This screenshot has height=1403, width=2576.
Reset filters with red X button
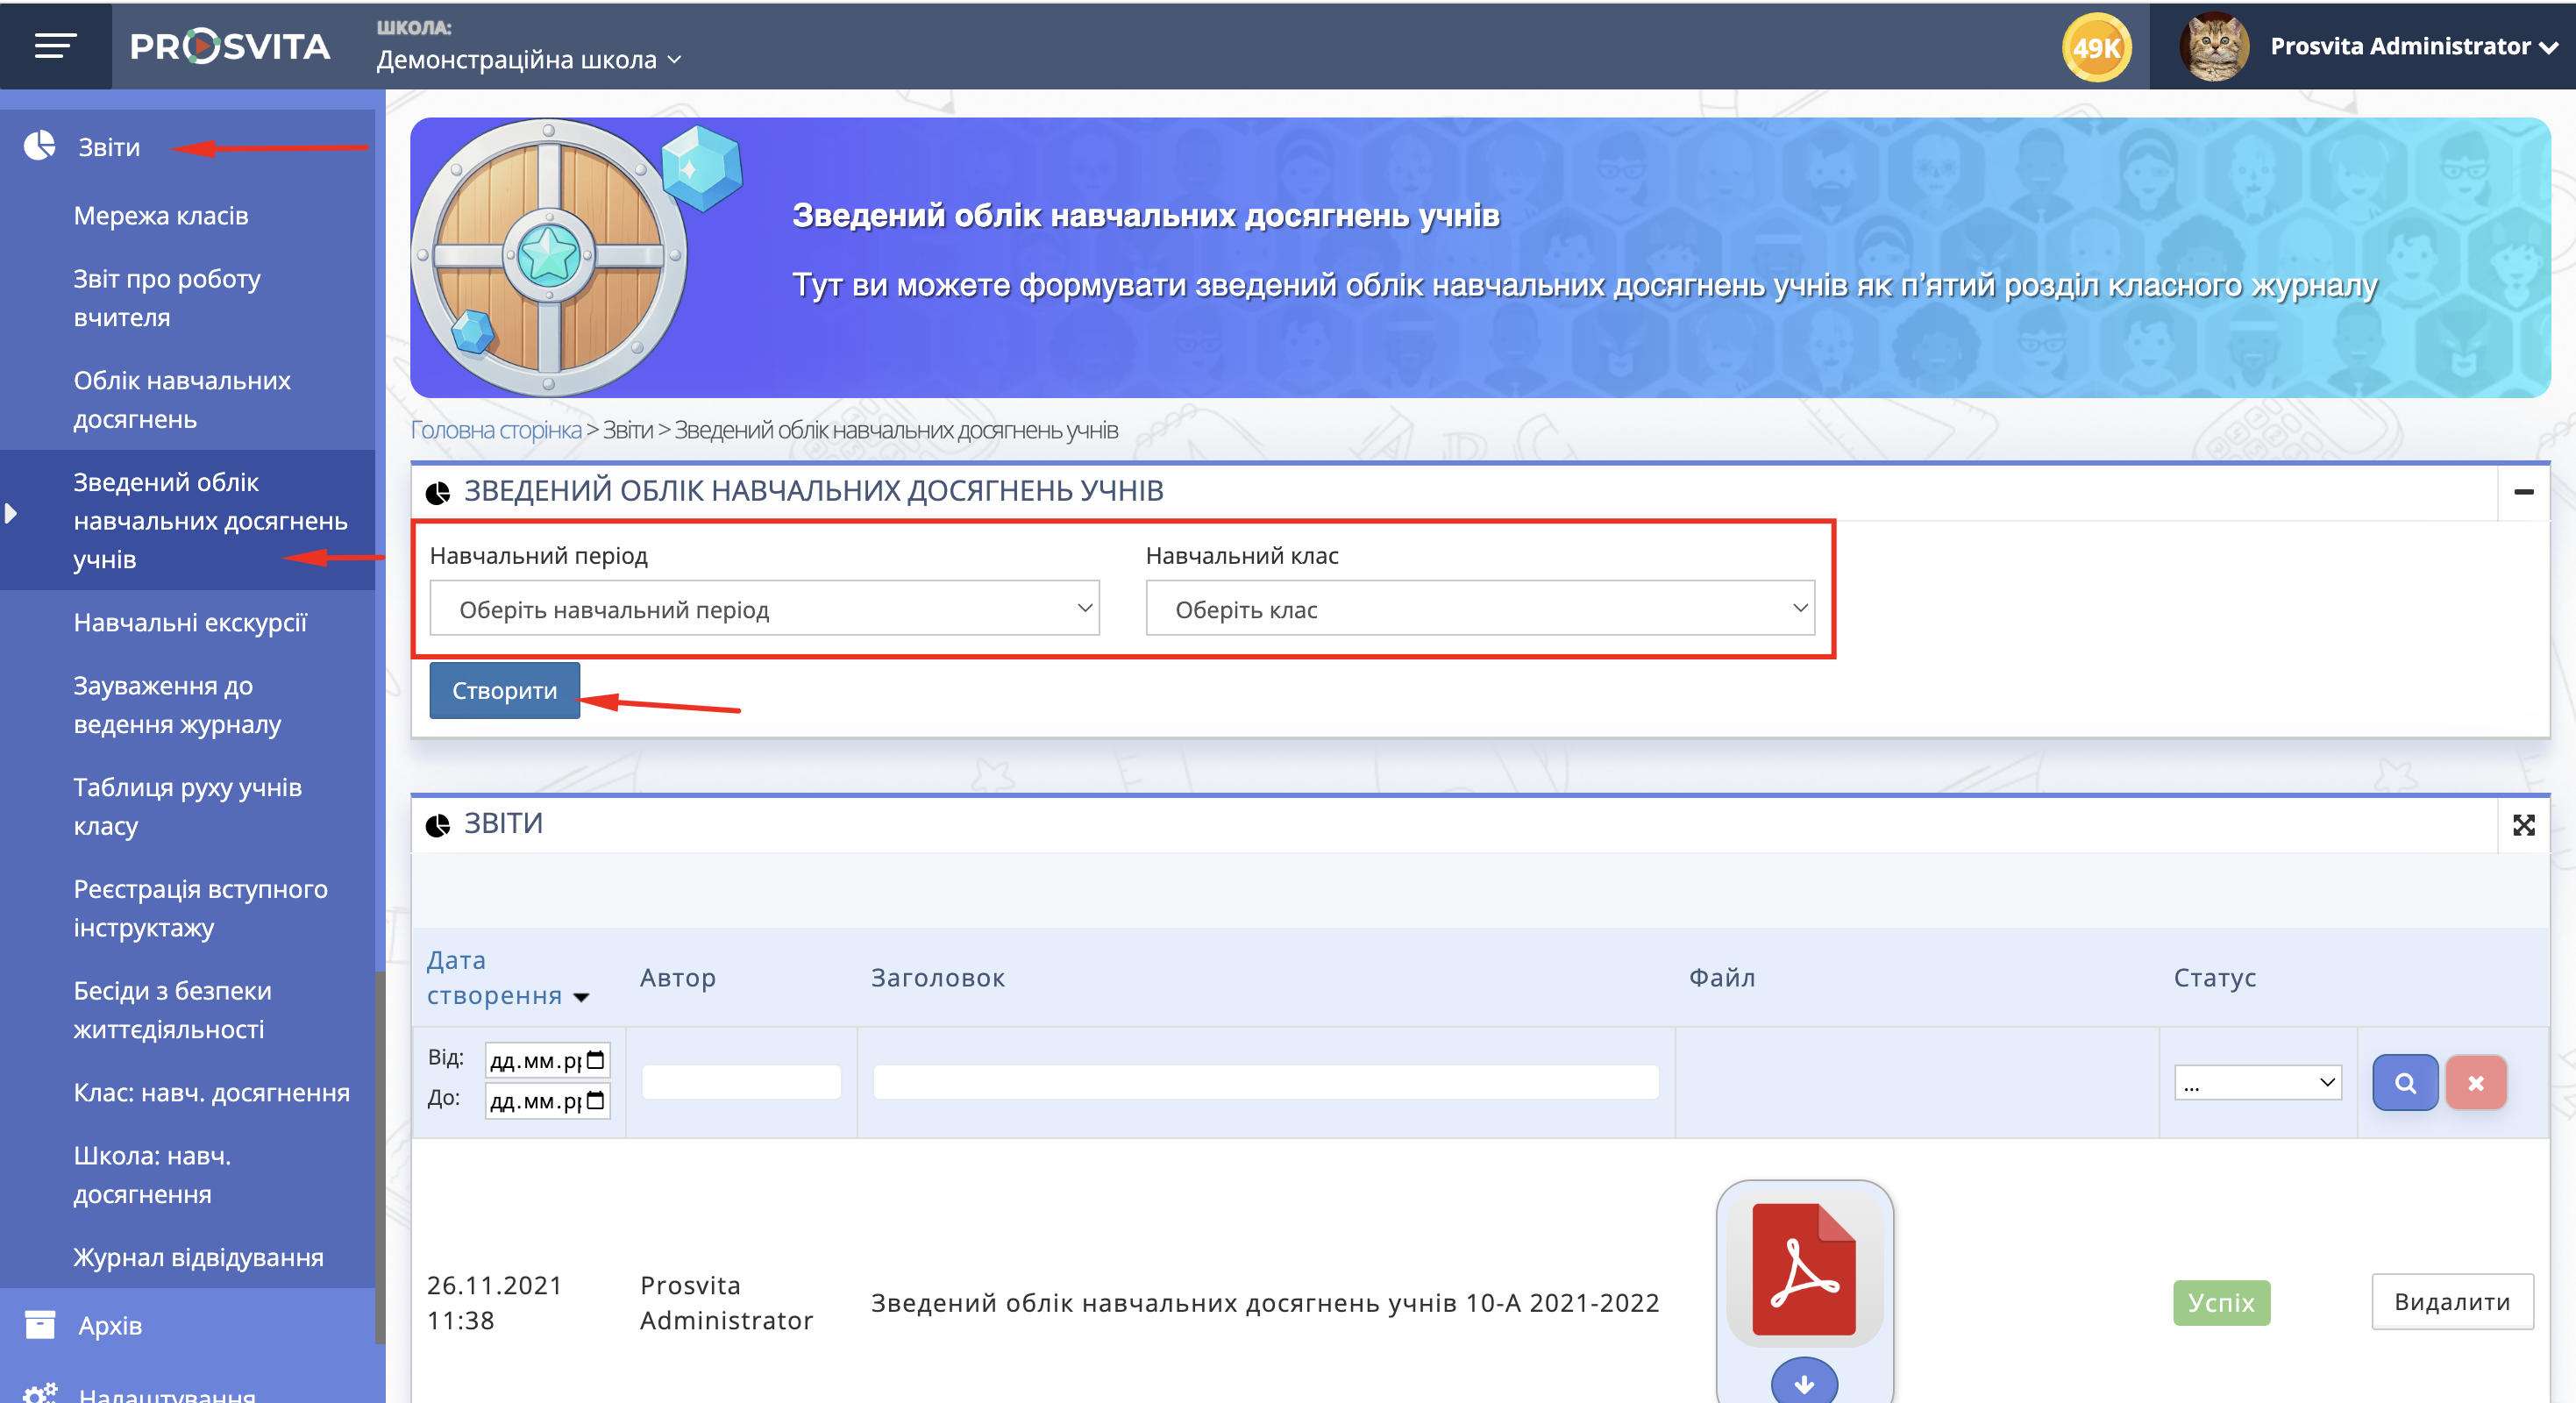[x=2475, y=1083]
